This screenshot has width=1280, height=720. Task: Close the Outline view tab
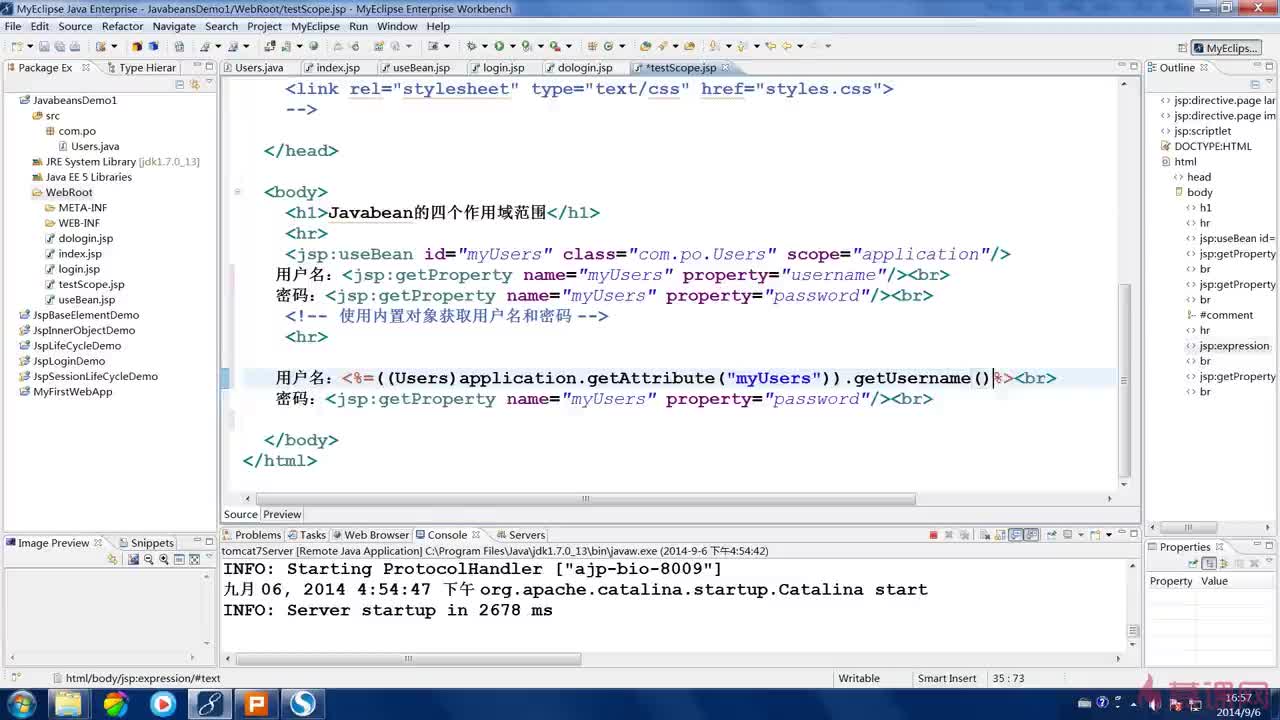1204,67
